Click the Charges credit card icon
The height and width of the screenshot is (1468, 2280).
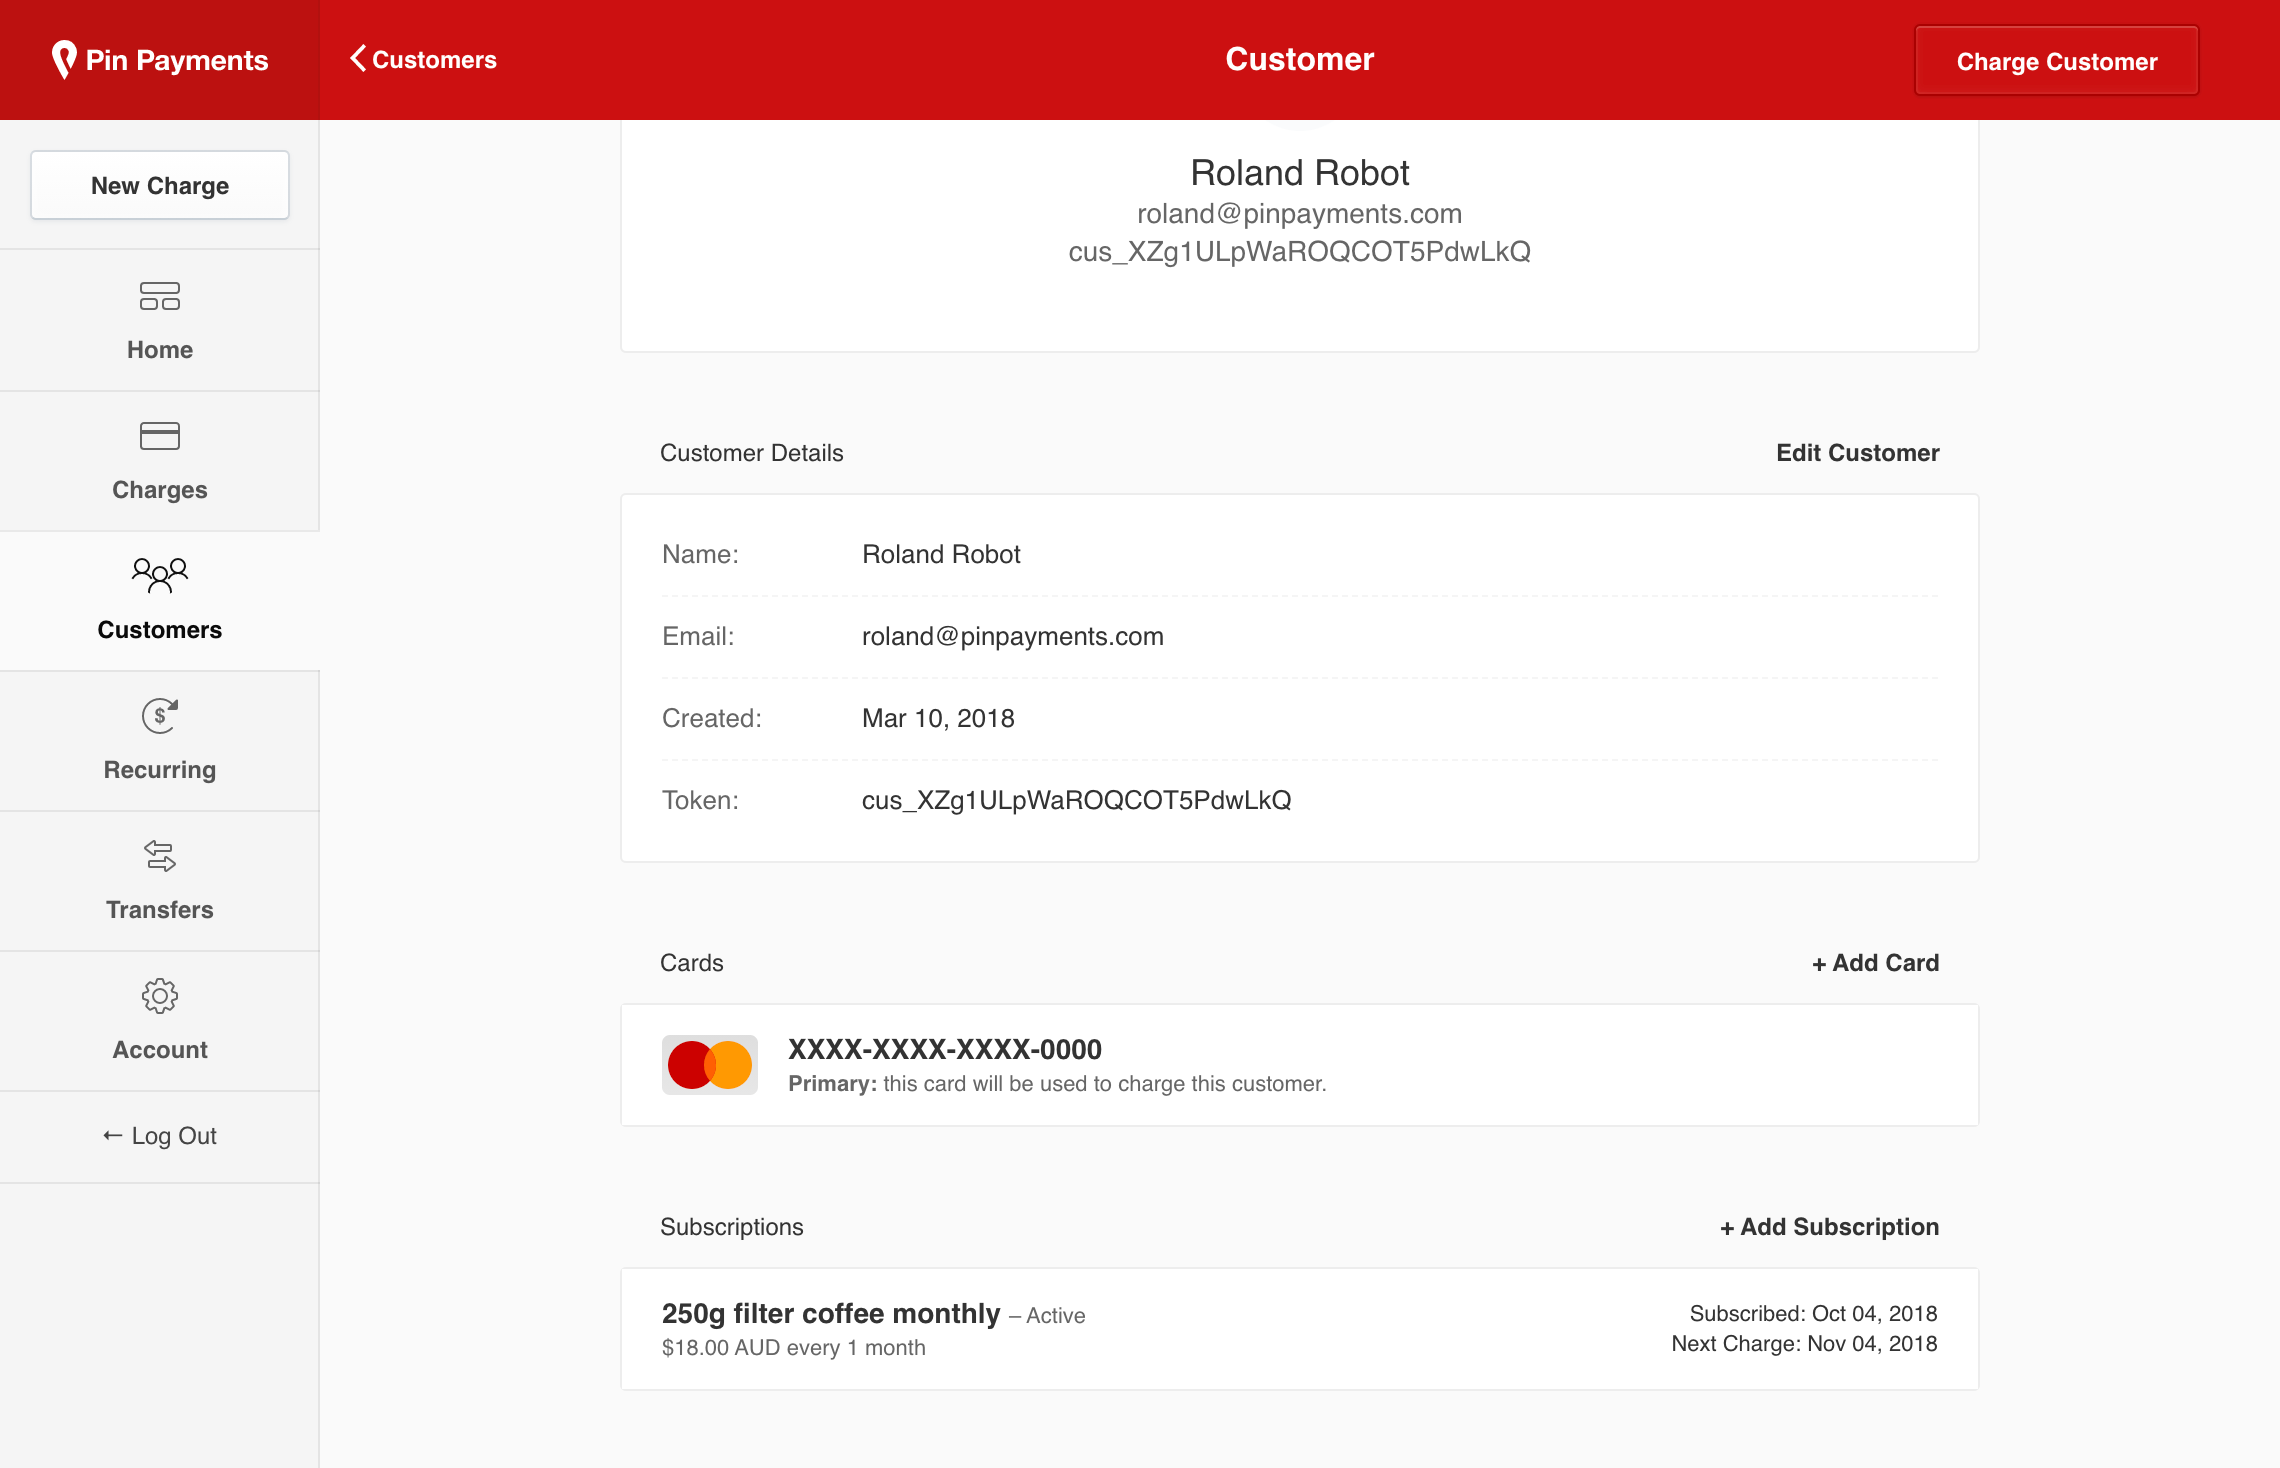pos(160,436)
